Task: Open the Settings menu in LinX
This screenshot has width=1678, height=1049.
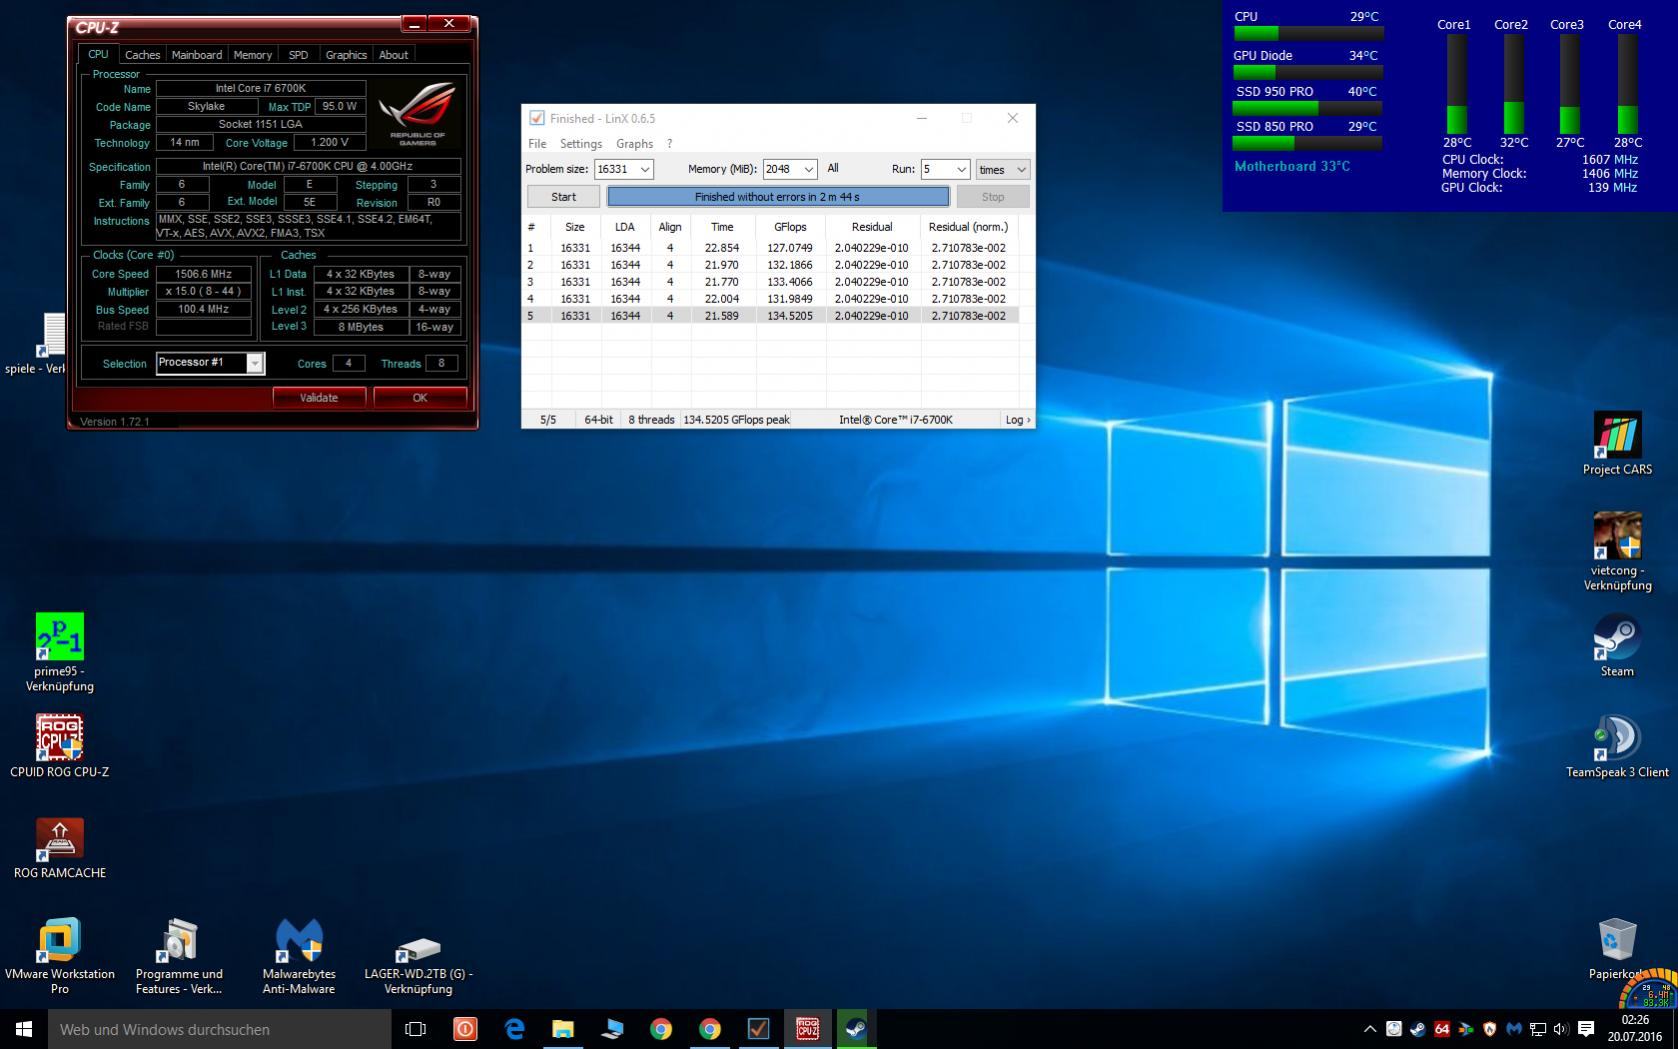Action: click(581, 144)
